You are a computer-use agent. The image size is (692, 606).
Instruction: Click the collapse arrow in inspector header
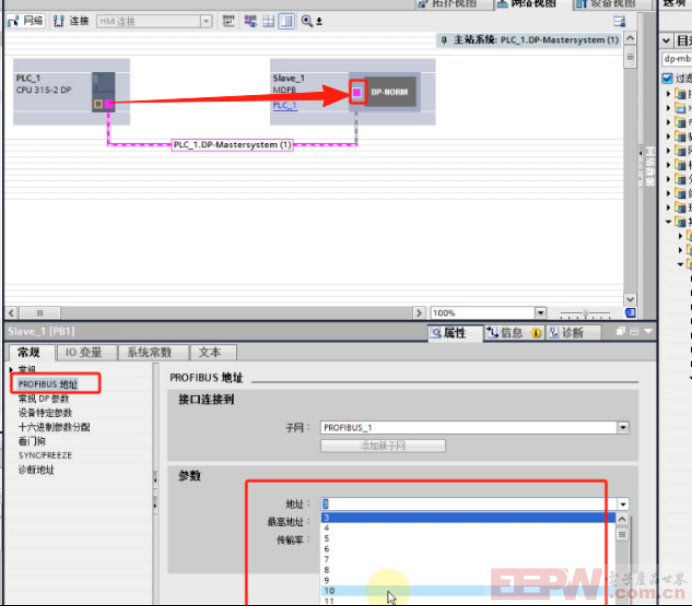(x=648, y=331)
